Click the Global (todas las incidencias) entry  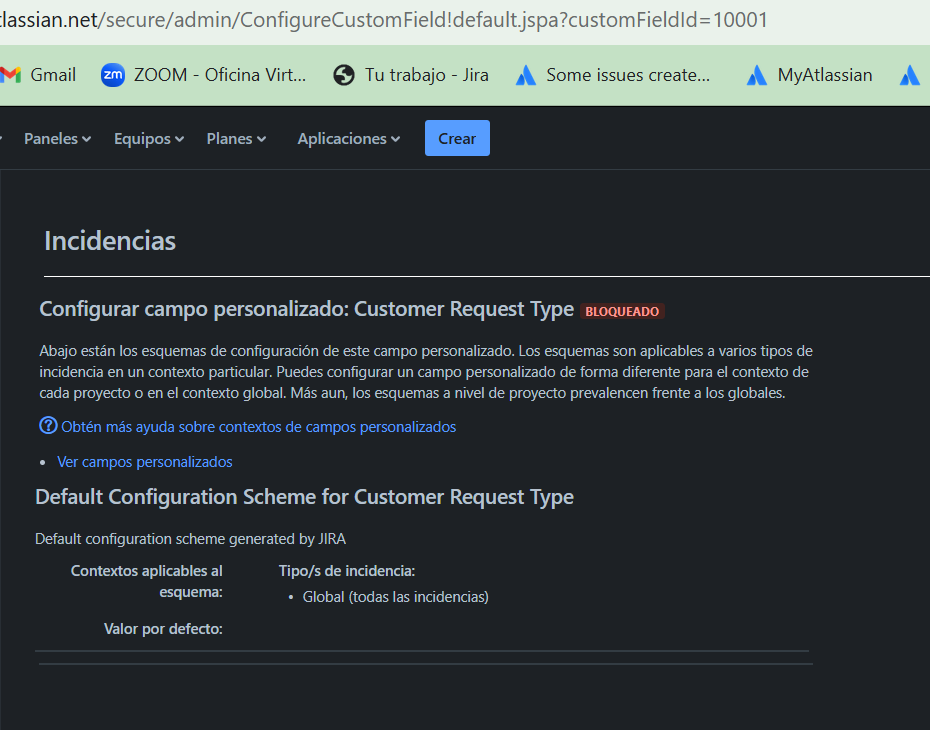coord(396,597)
